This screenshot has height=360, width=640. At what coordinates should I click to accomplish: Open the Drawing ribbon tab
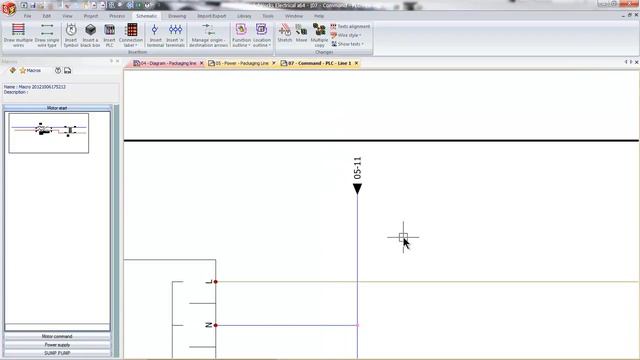pos(177,16)
